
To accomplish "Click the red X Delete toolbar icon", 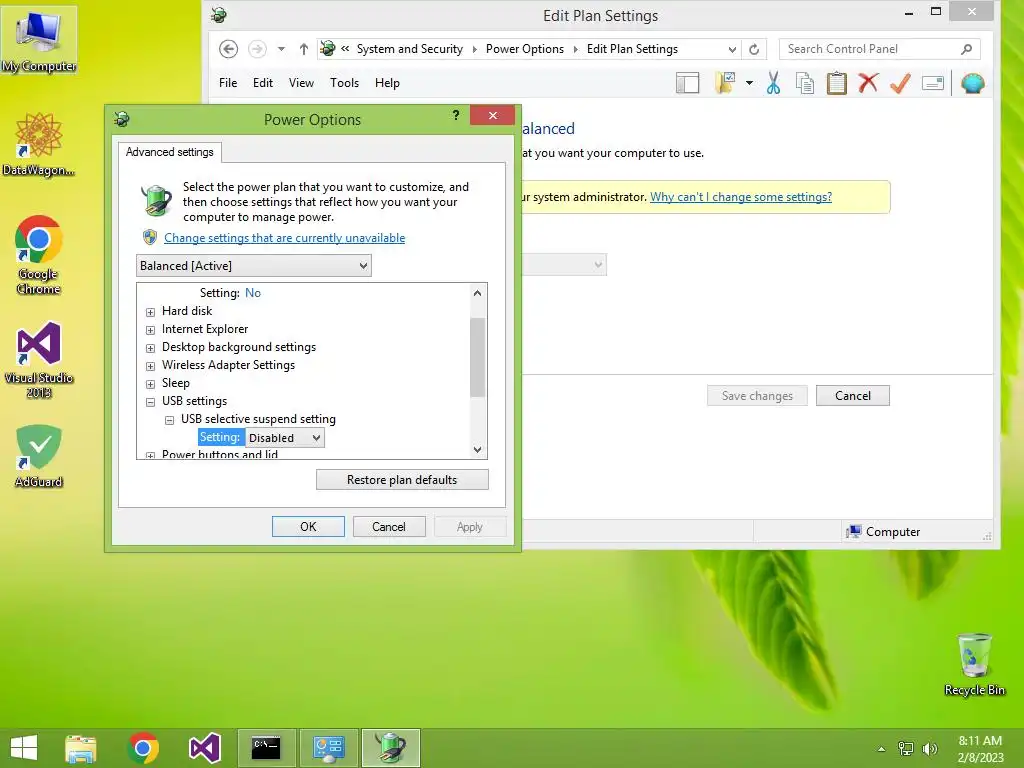I will click(868, 83).
